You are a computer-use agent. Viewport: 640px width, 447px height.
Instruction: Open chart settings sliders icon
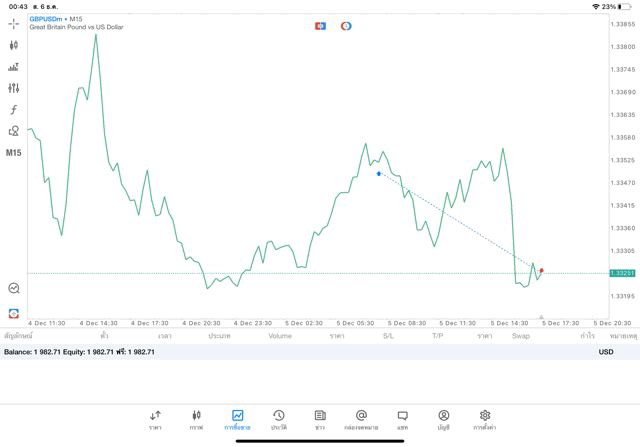point(14,88)
